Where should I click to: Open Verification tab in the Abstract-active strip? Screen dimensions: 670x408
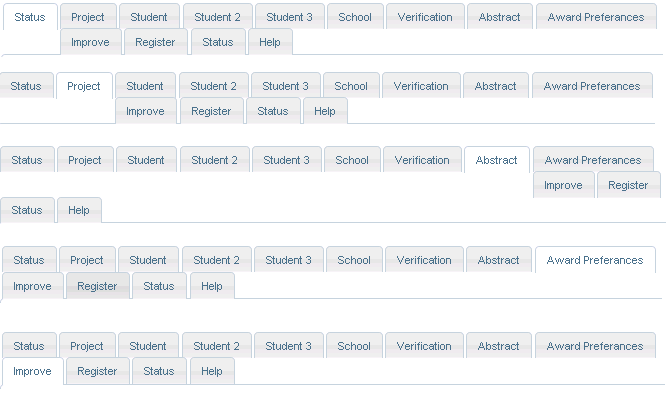422,160
